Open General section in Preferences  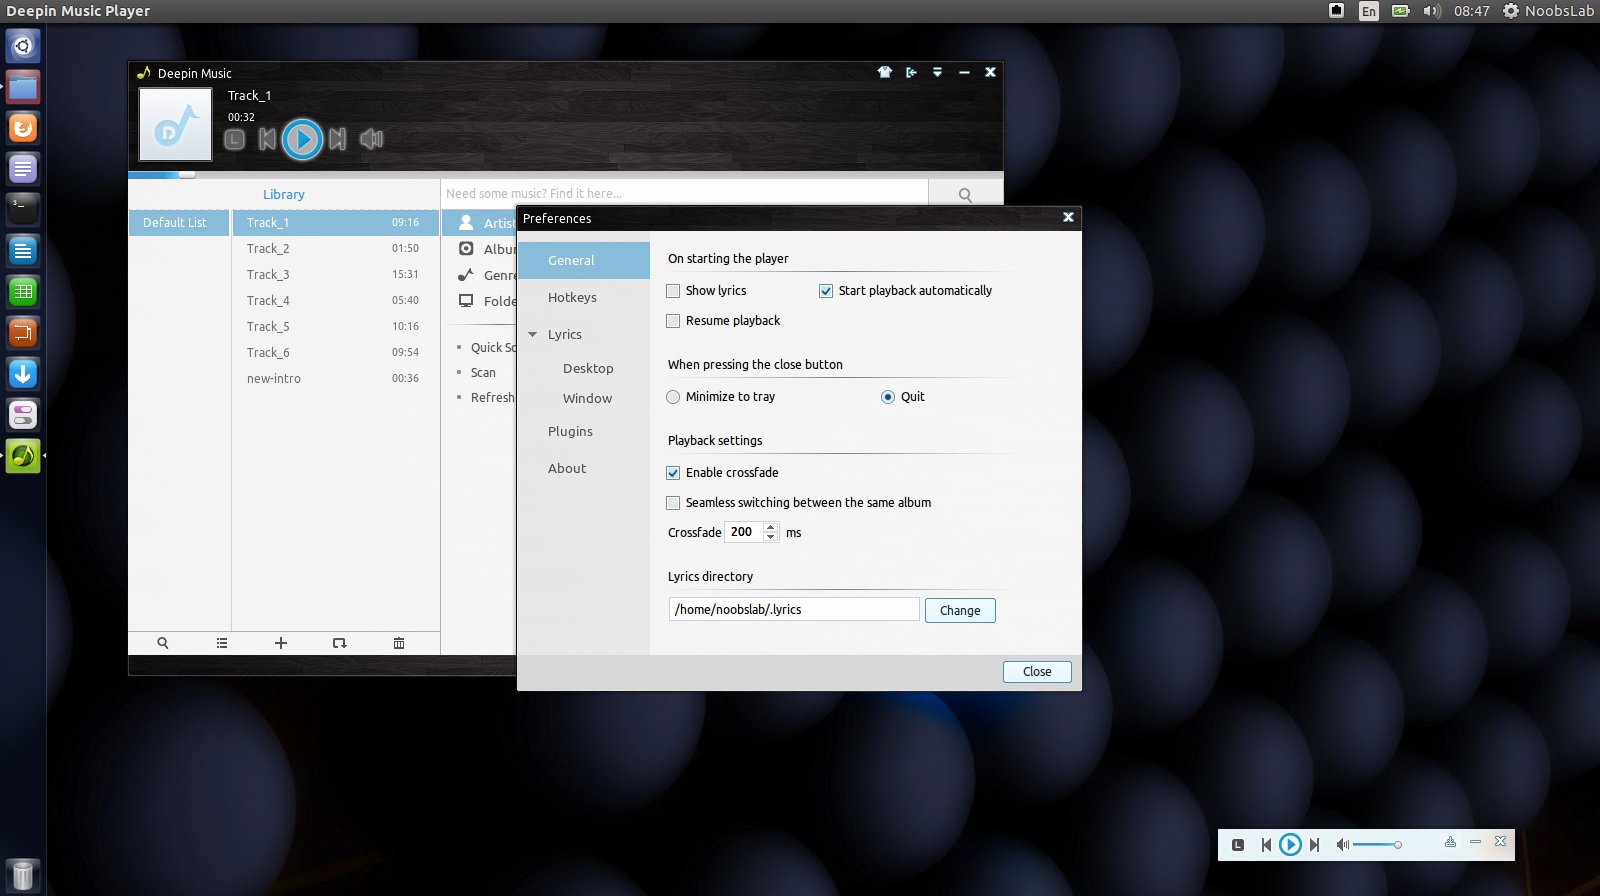pyautogui.click(x=584, y=260)
